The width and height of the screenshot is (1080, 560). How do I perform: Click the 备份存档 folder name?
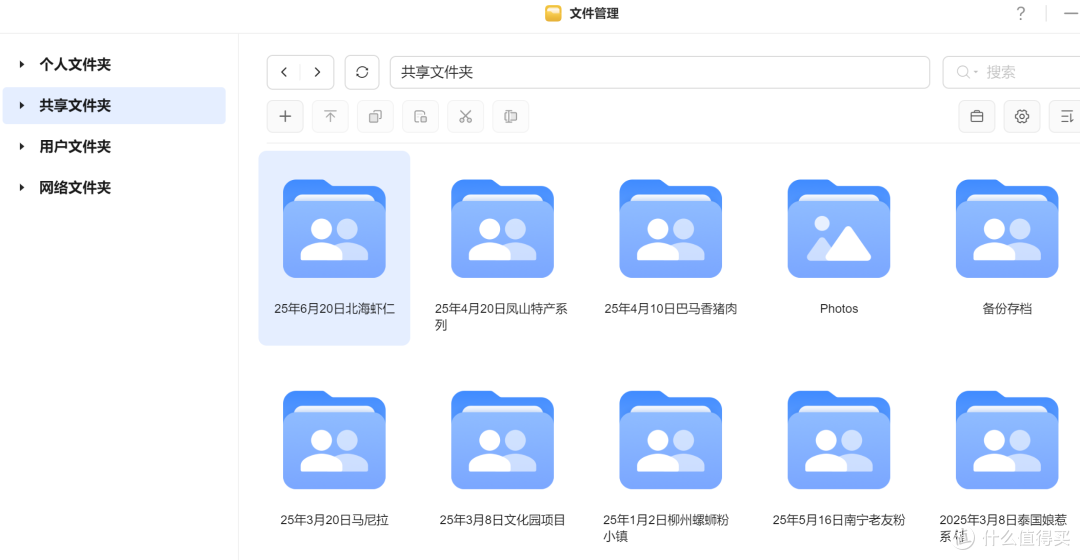1007,309
